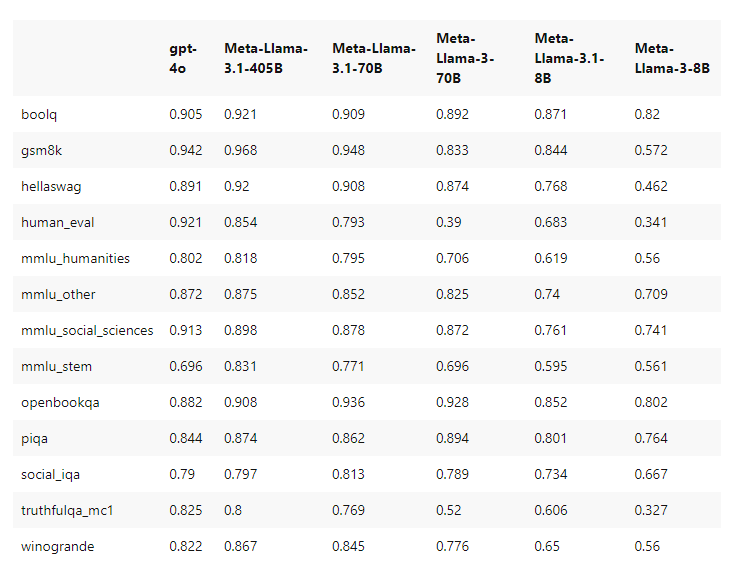Click the Meta-Llama-3-70B column header
The height and width of the screenshot is (575, 744).
(466, 57)
